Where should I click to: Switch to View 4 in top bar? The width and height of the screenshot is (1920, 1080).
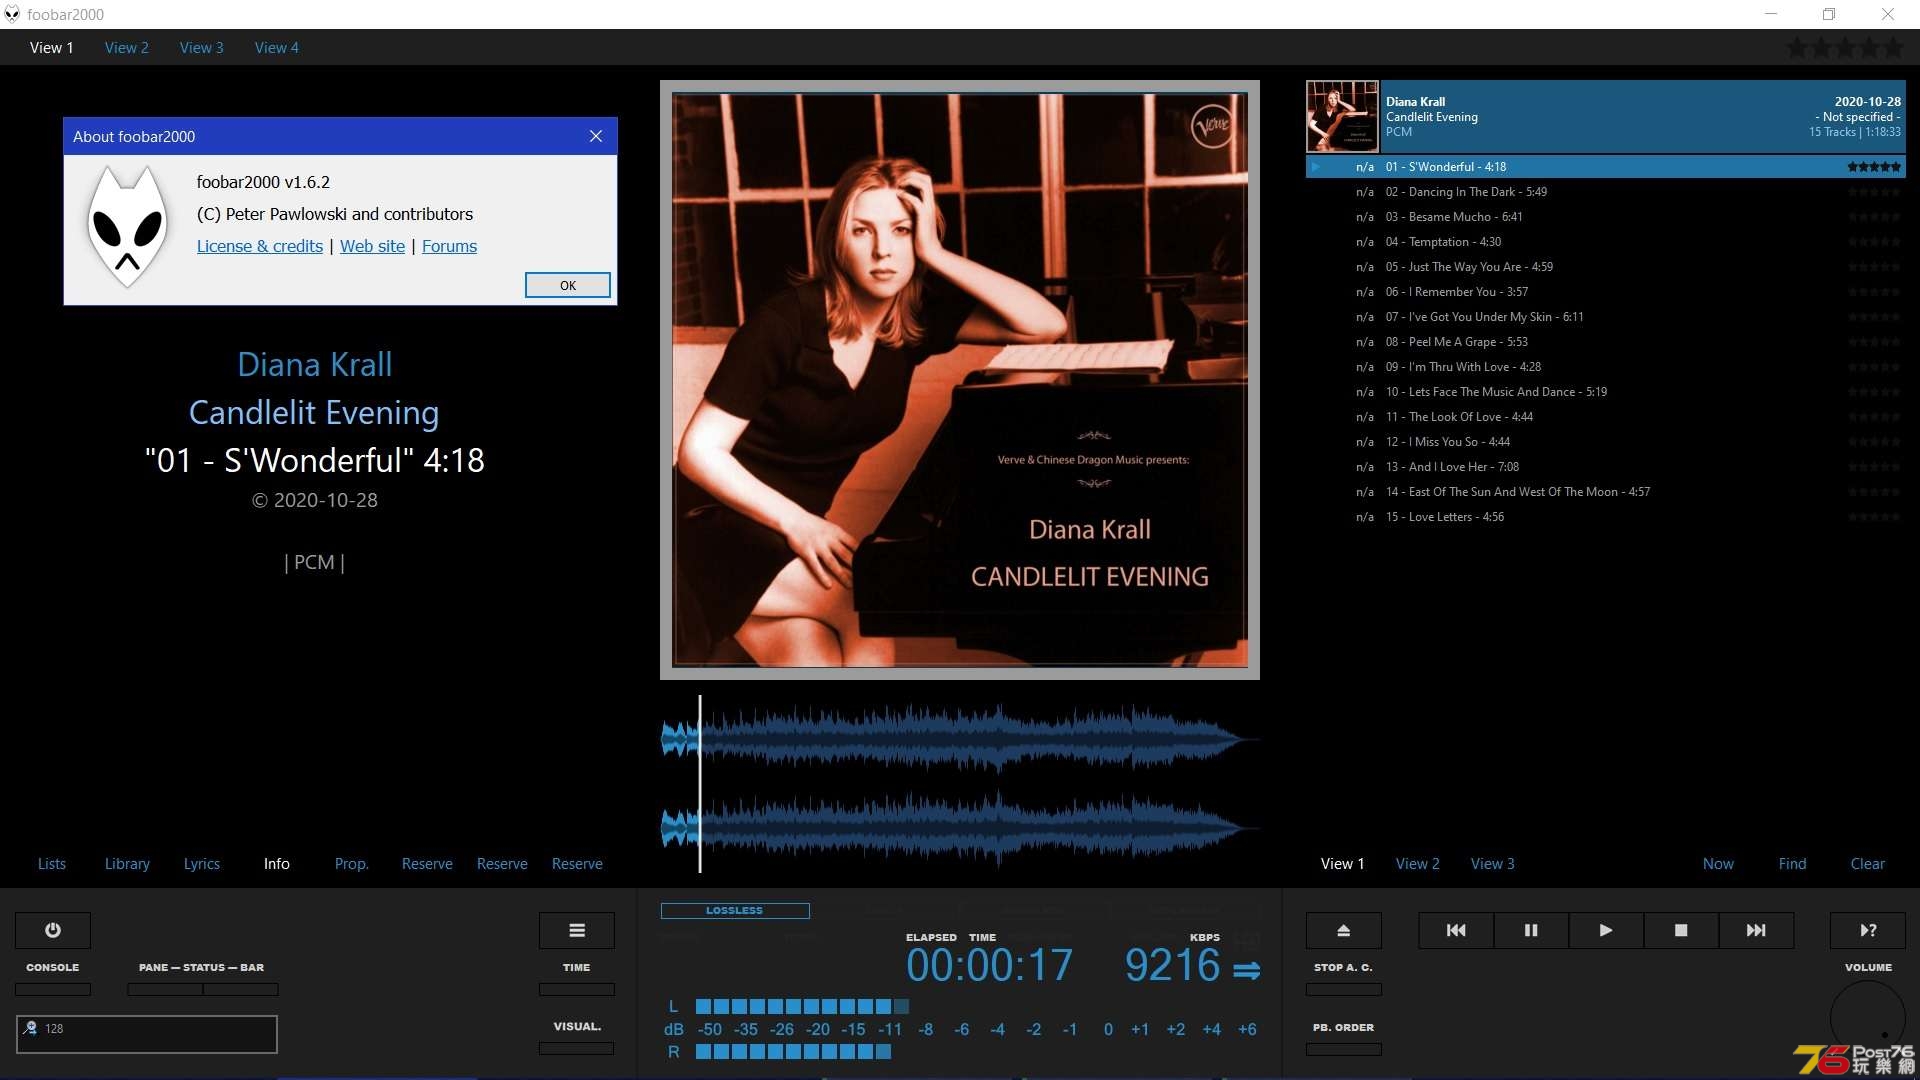coord(277,47)
